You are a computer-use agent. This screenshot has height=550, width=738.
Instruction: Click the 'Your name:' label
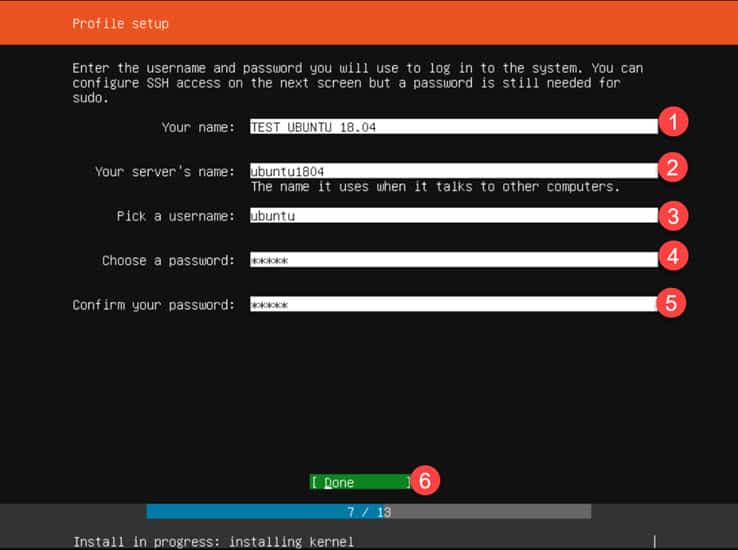(x=198, y=127)
